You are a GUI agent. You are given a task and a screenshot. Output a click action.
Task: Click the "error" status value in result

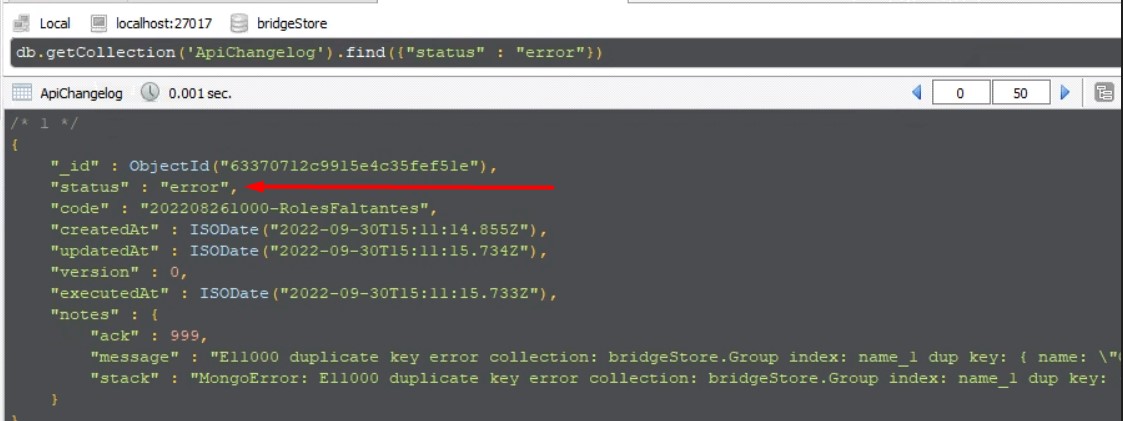194,188
